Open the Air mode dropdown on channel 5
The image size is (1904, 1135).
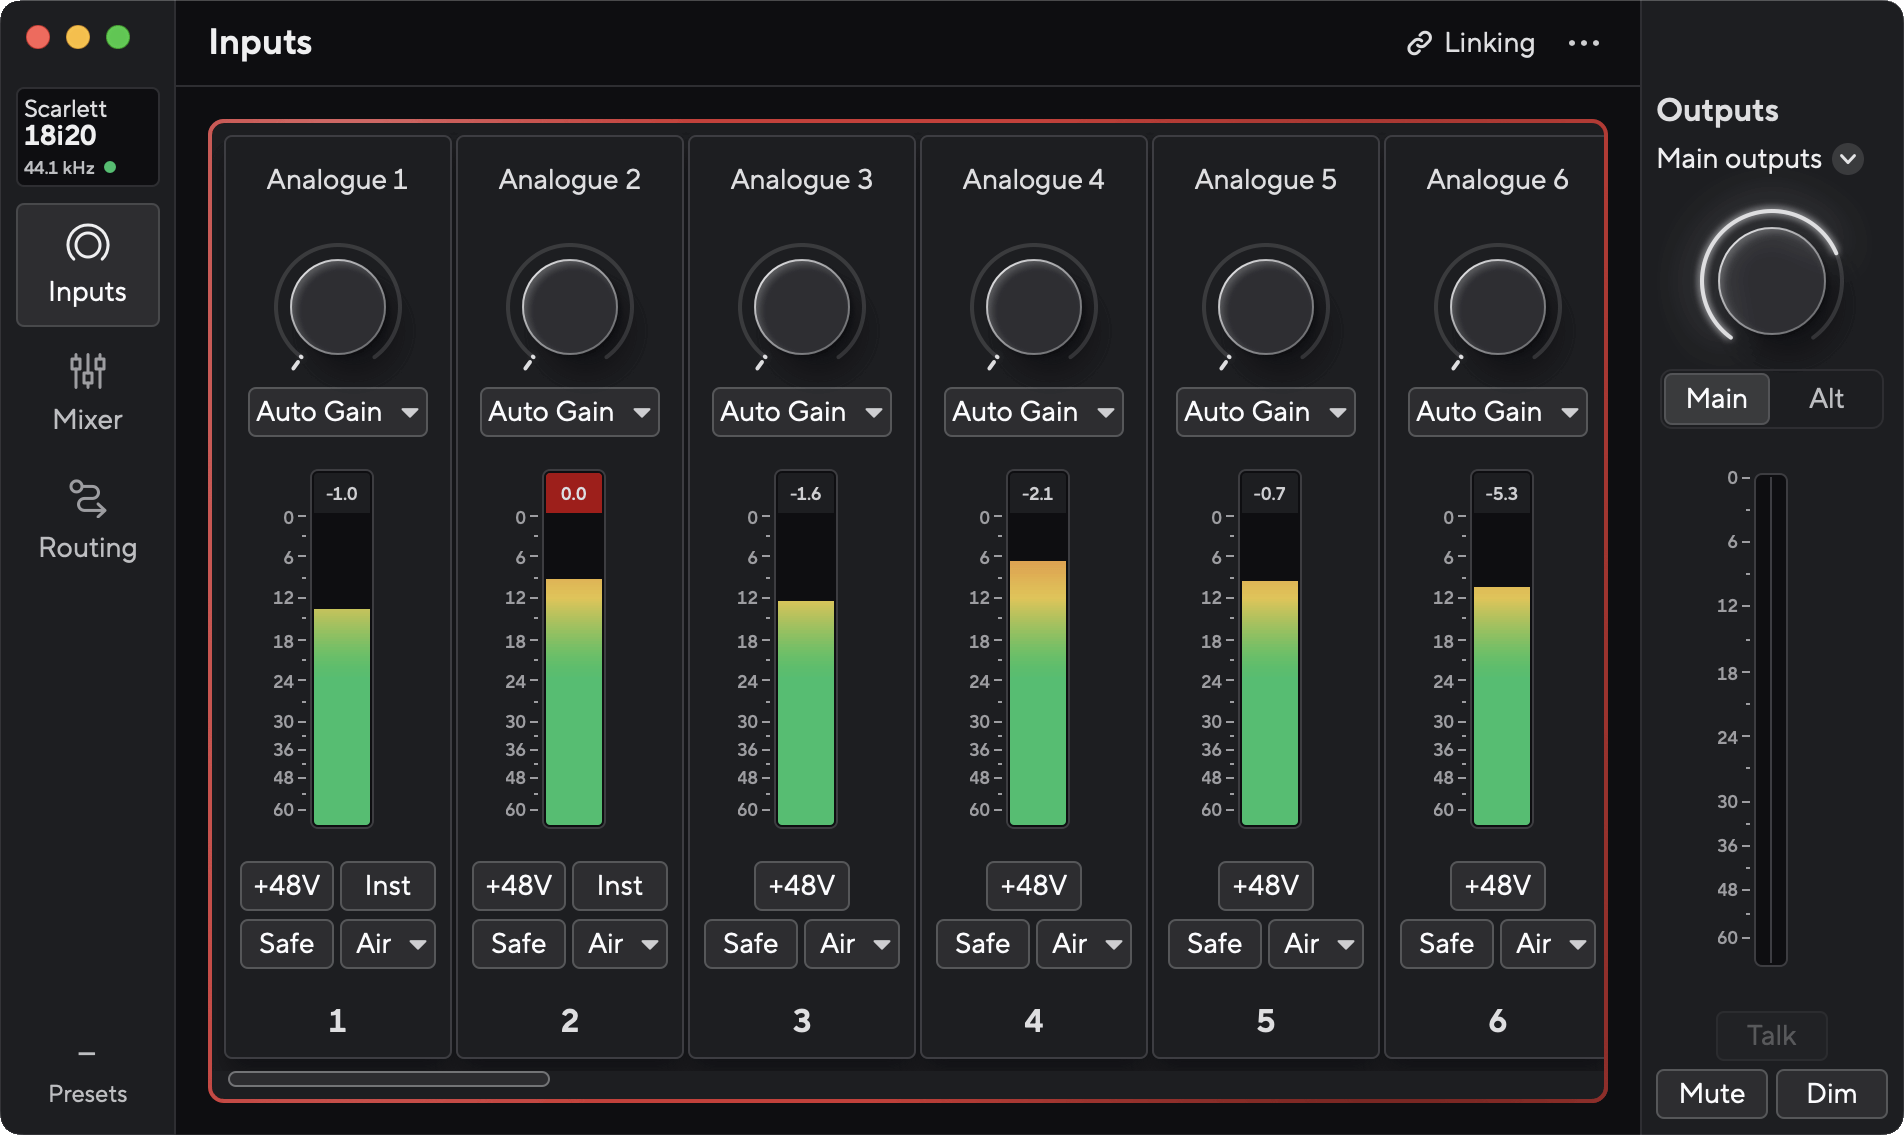pyautogui.click(x=1316, y=944)
